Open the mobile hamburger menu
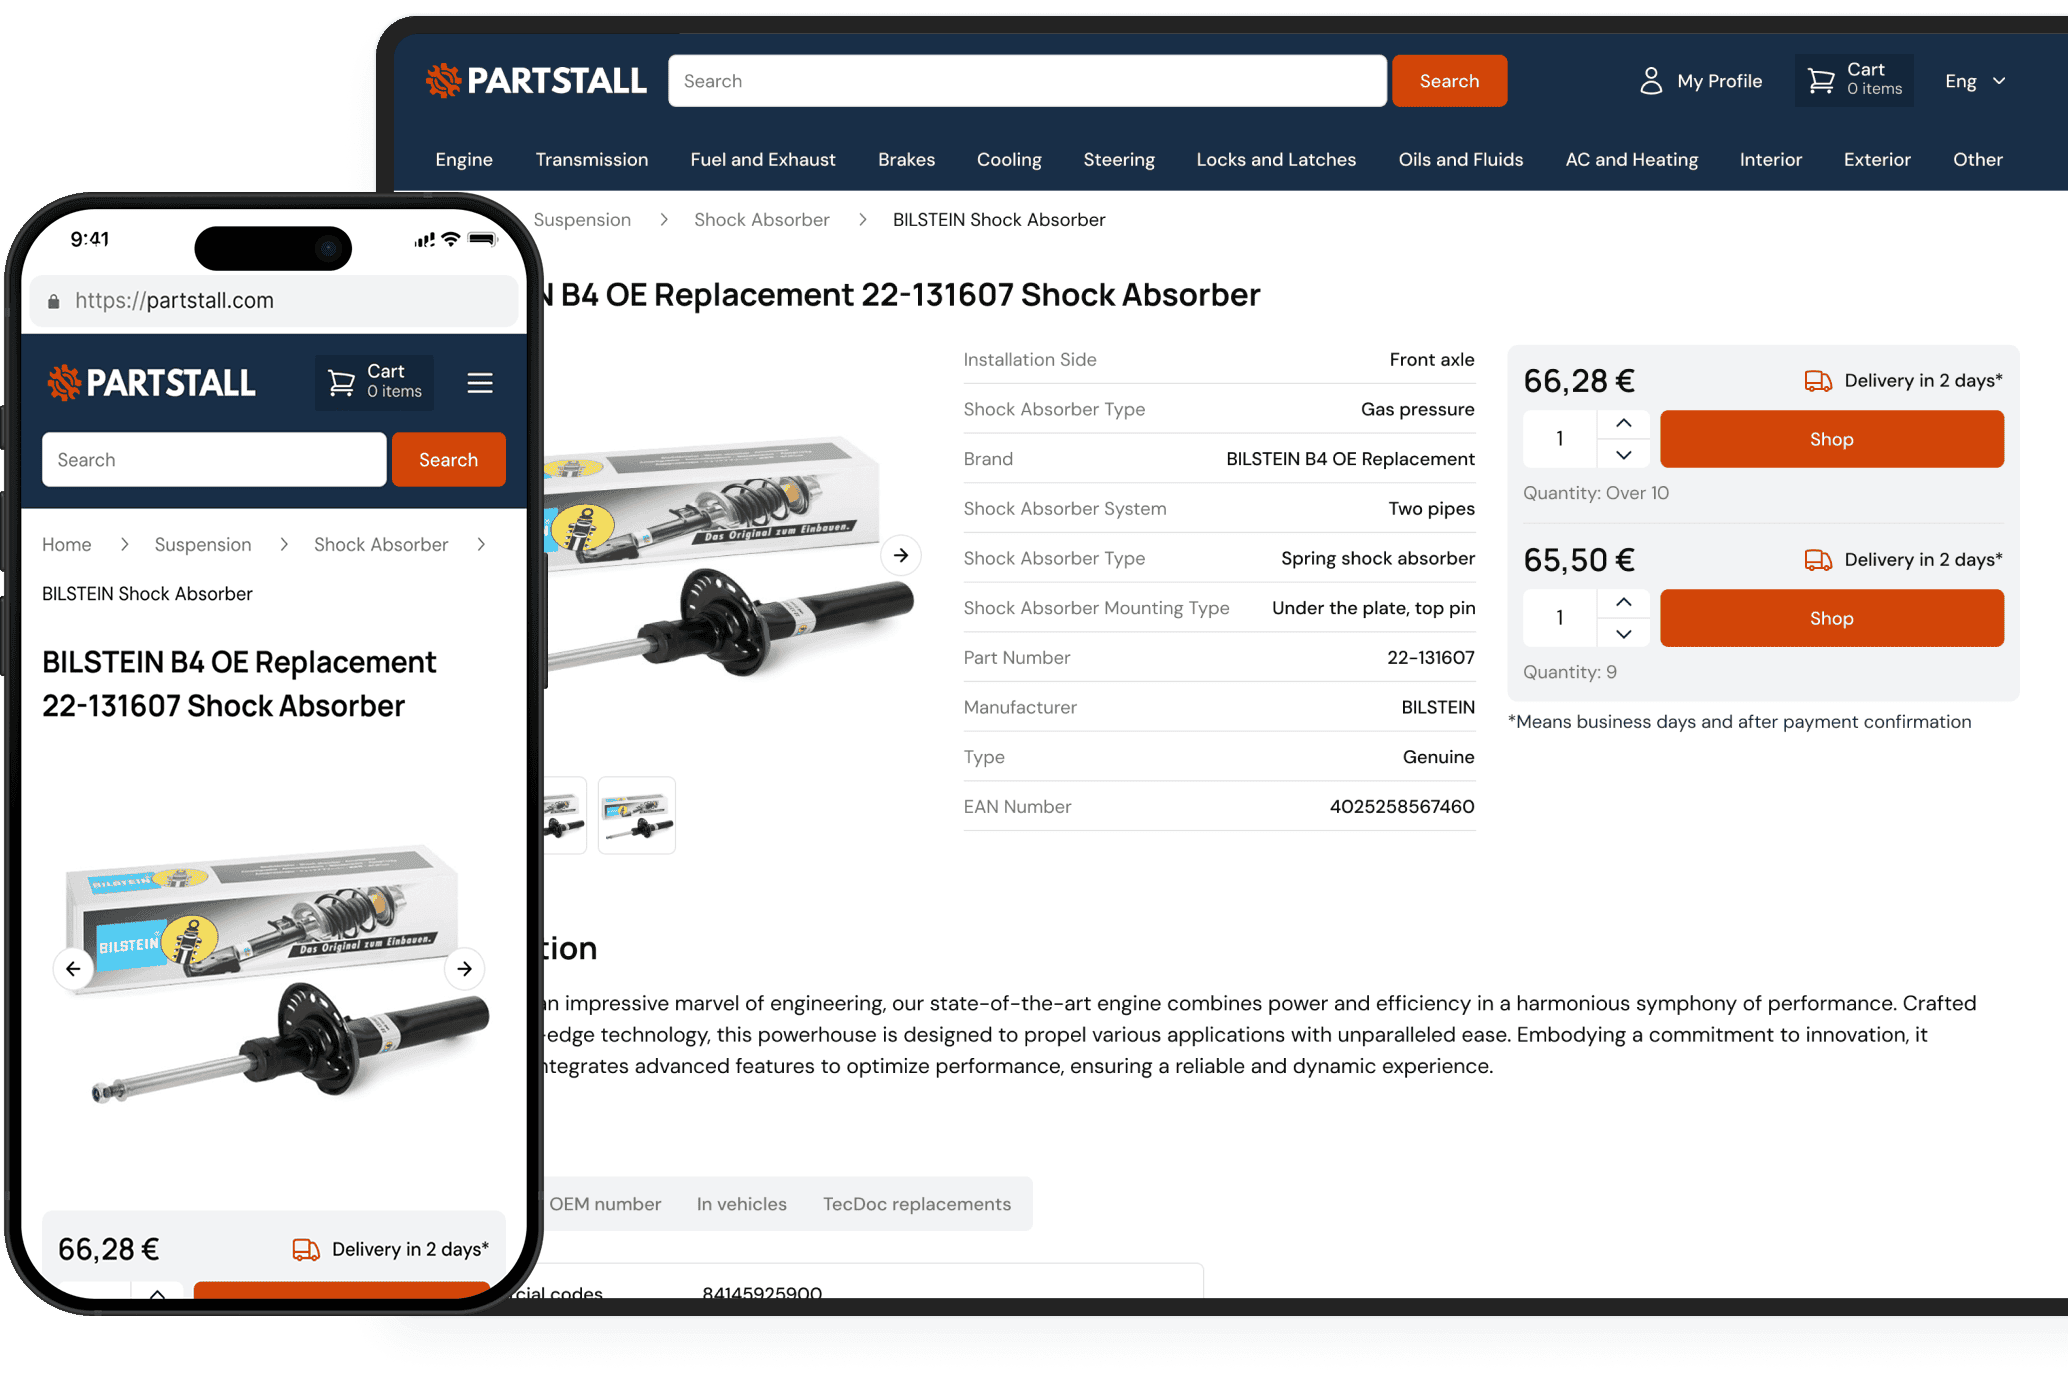Viewport: 2068px width, 1380px height. pos(480,383)
